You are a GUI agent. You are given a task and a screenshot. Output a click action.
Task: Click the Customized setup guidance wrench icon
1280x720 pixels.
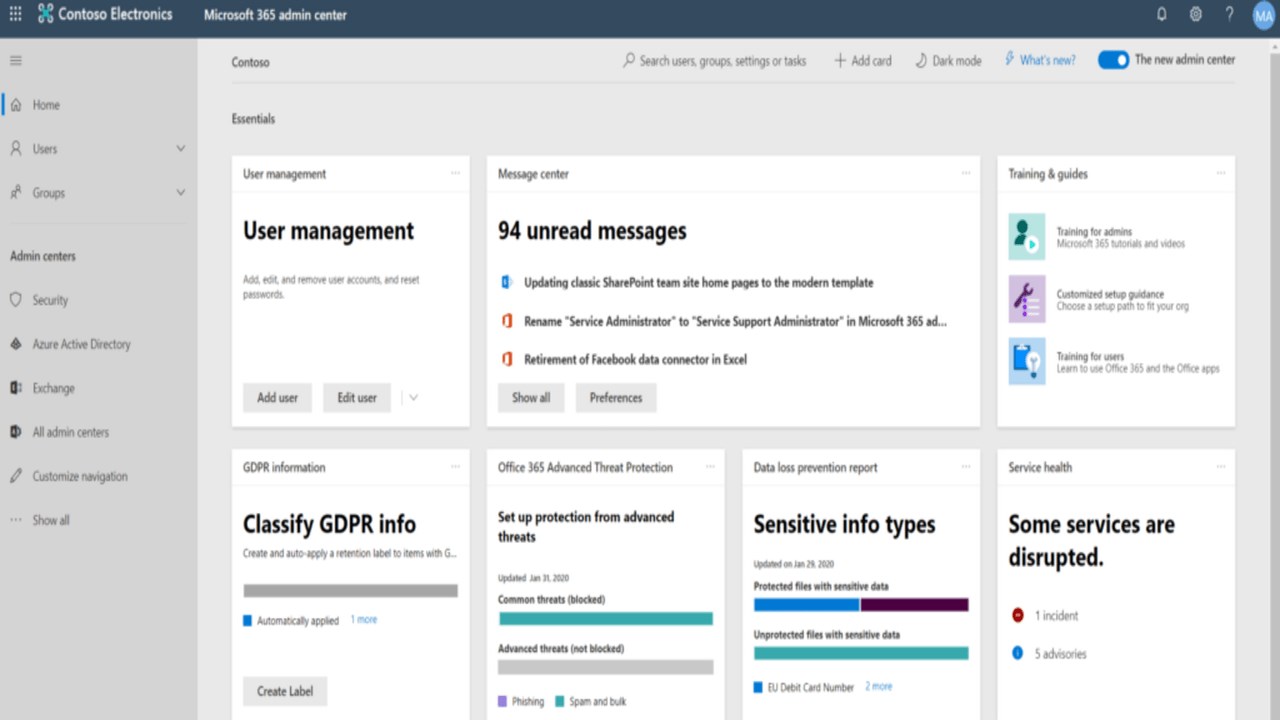(1027, 299)
